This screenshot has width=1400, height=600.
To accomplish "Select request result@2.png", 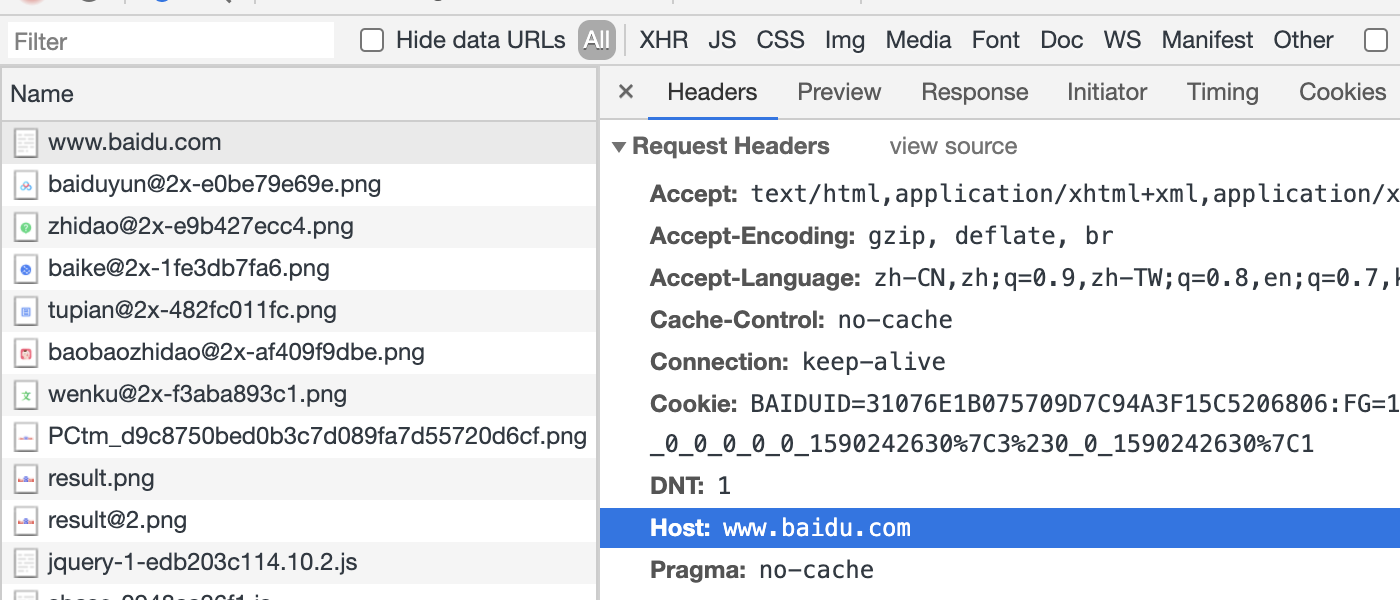I will 298,520.
